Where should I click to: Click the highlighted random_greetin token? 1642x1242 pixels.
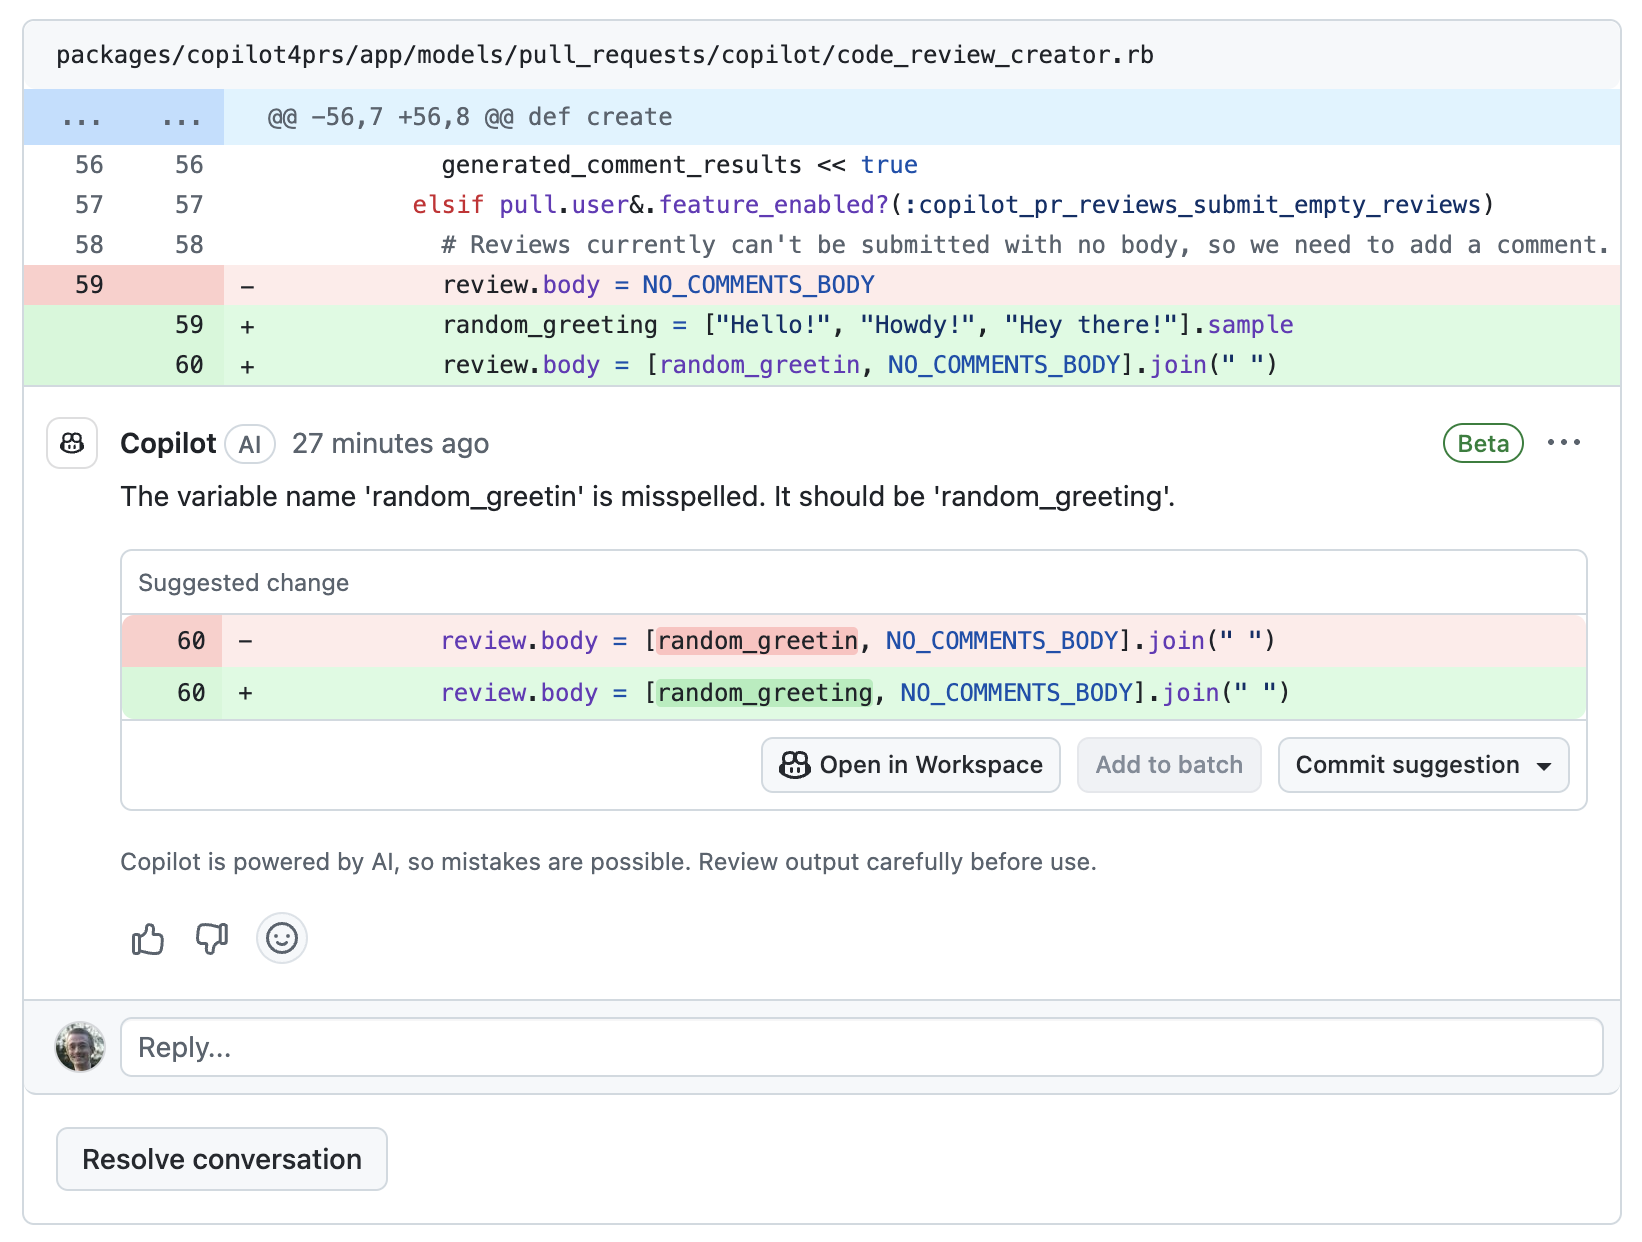click(x=756, y=640)
